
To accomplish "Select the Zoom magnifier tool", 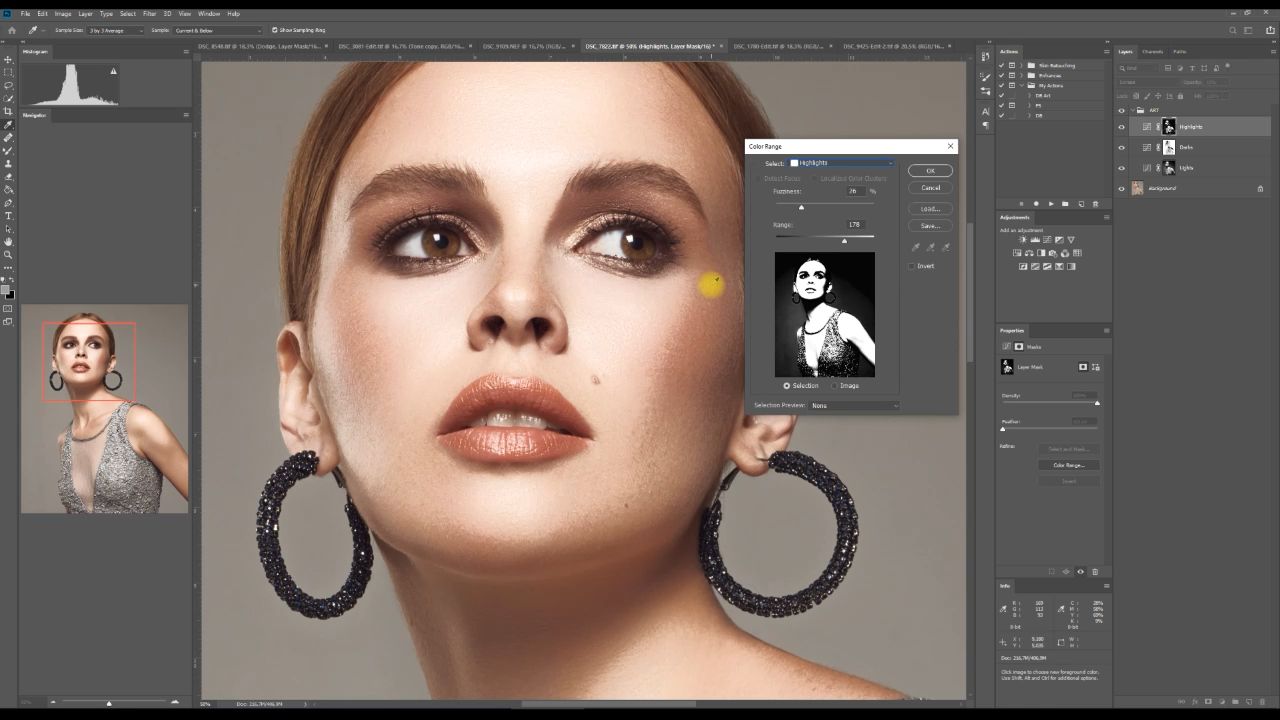I will (x=8, y=254).
